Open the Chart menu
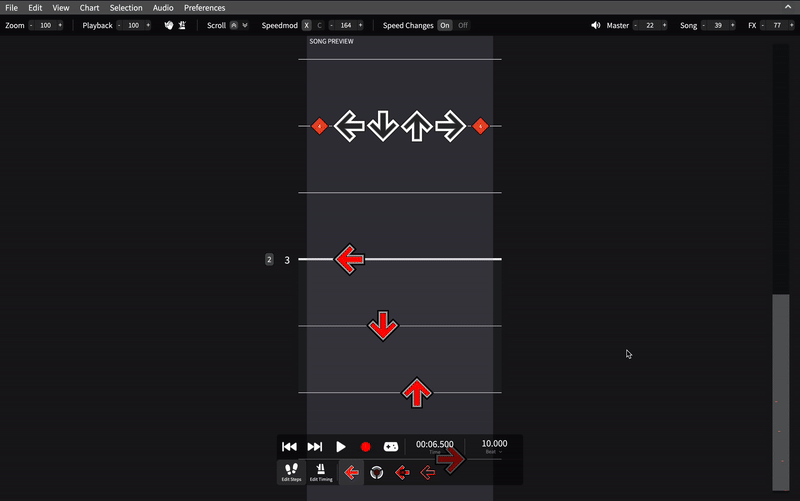 tap(89, 8)
